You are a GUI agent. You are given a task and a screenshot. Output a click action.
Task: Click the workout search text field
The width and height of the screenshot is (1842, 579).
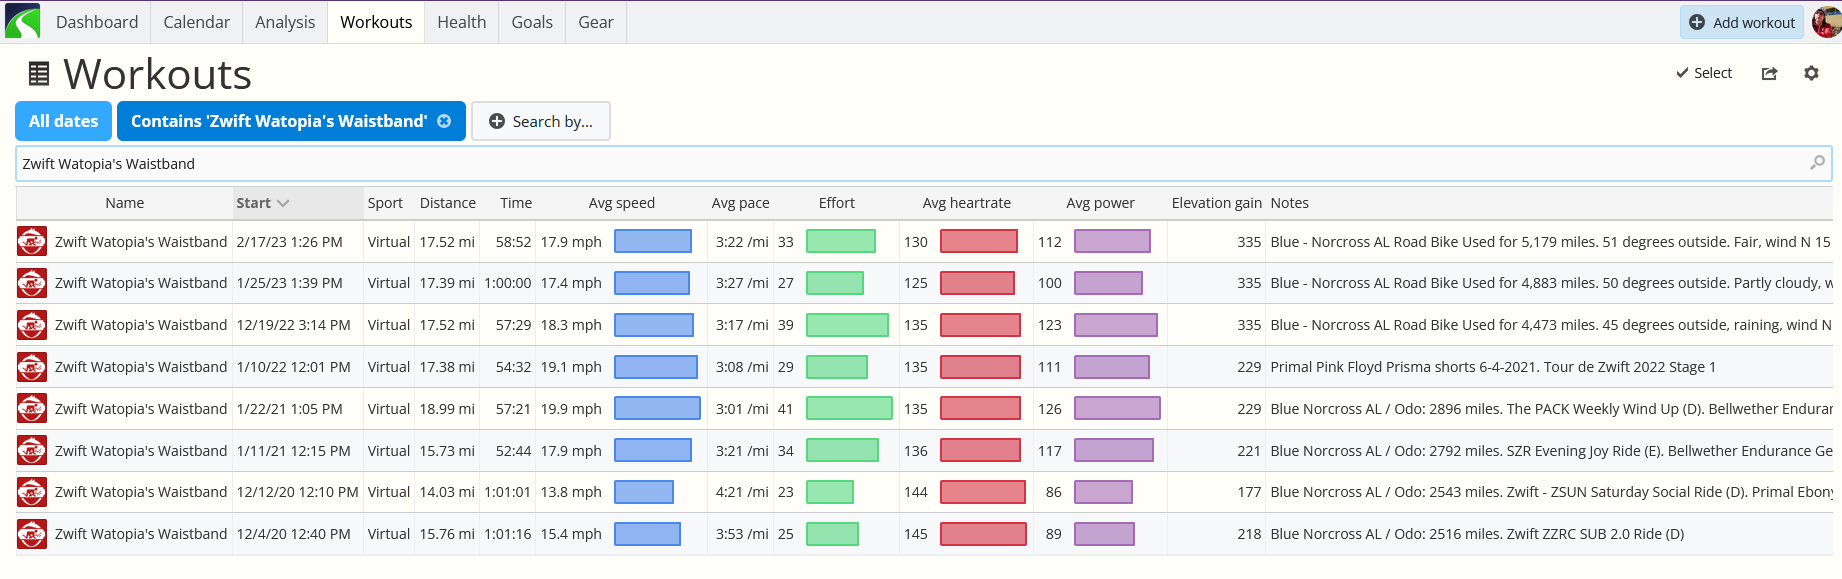pos(900,164)
